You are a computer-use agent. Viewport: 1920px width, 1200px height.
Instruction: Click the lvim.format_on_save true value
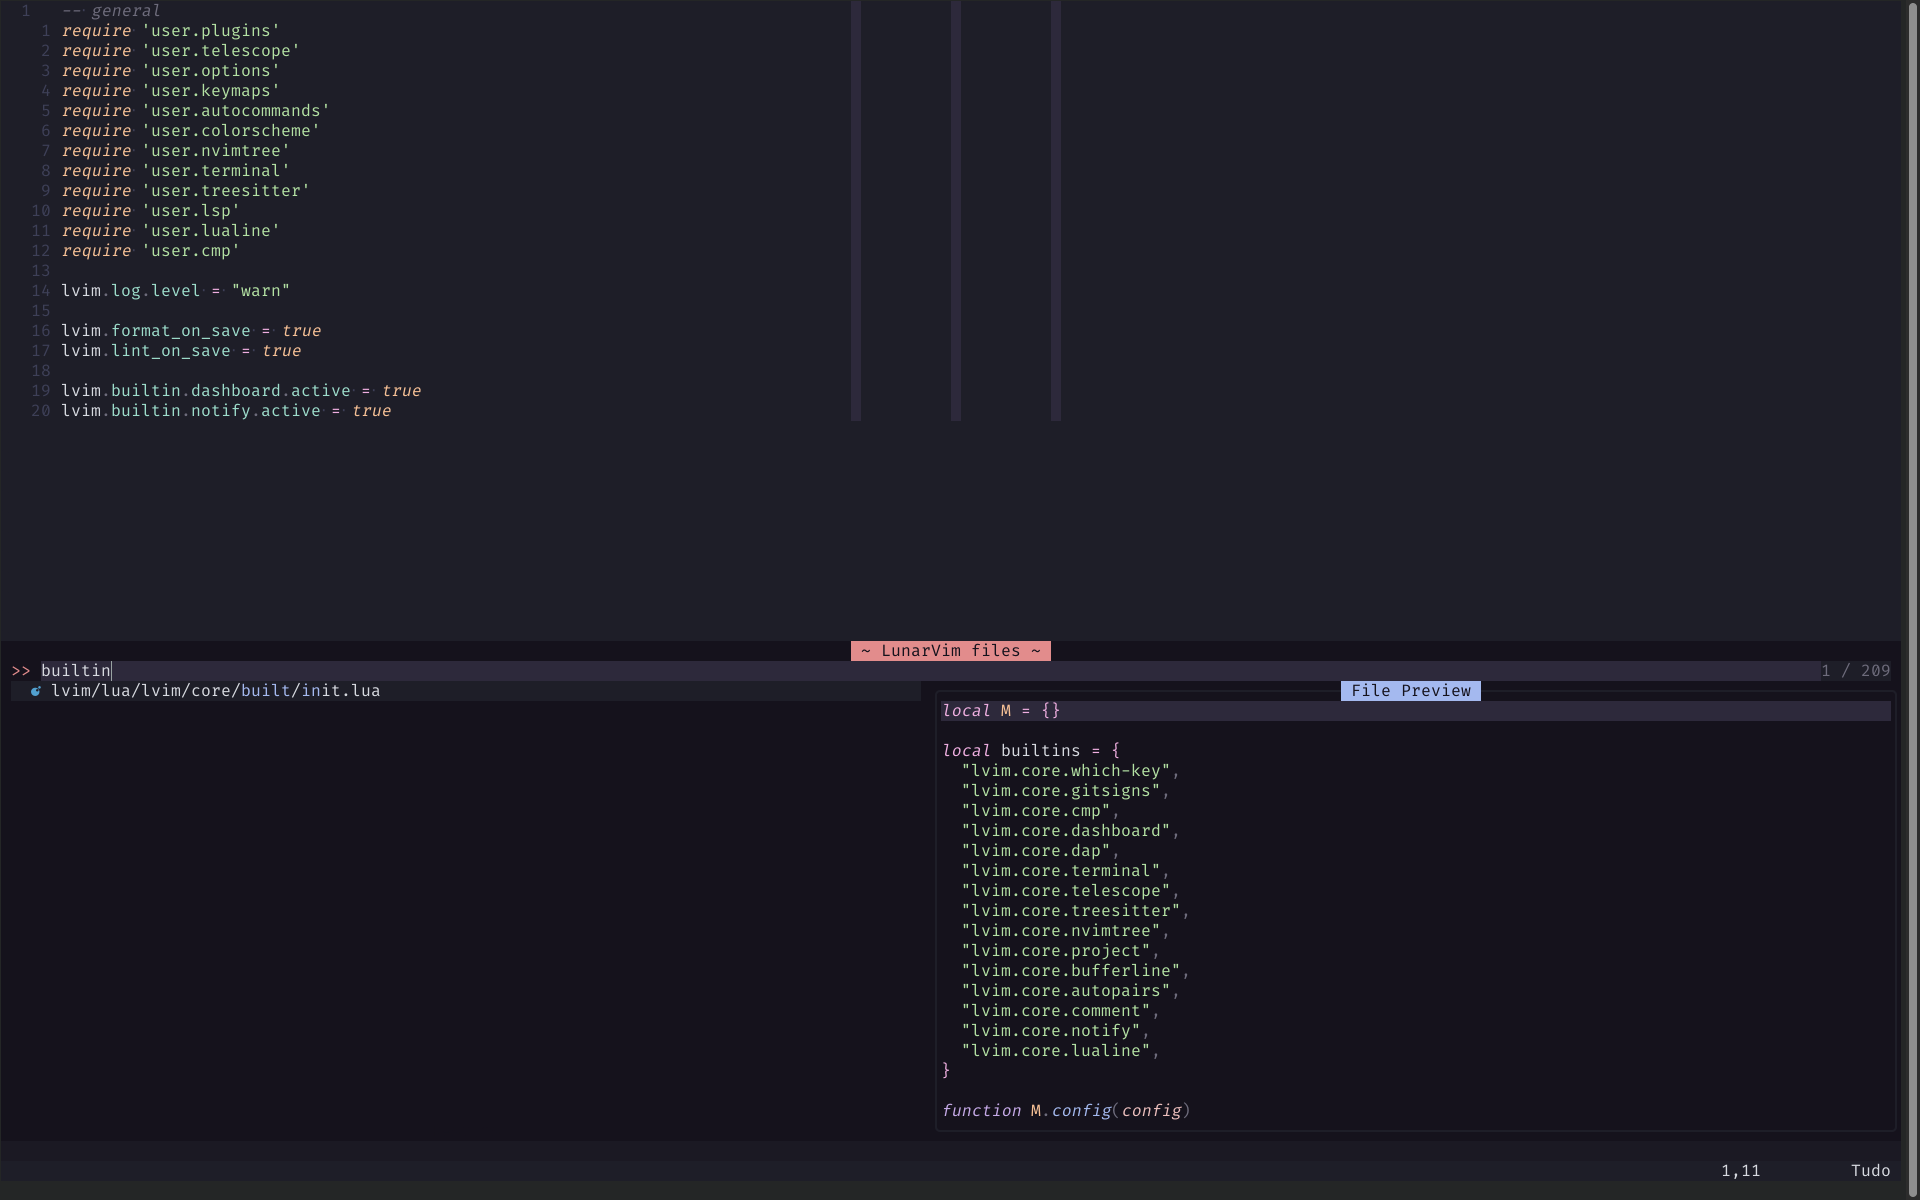[301, 331]
